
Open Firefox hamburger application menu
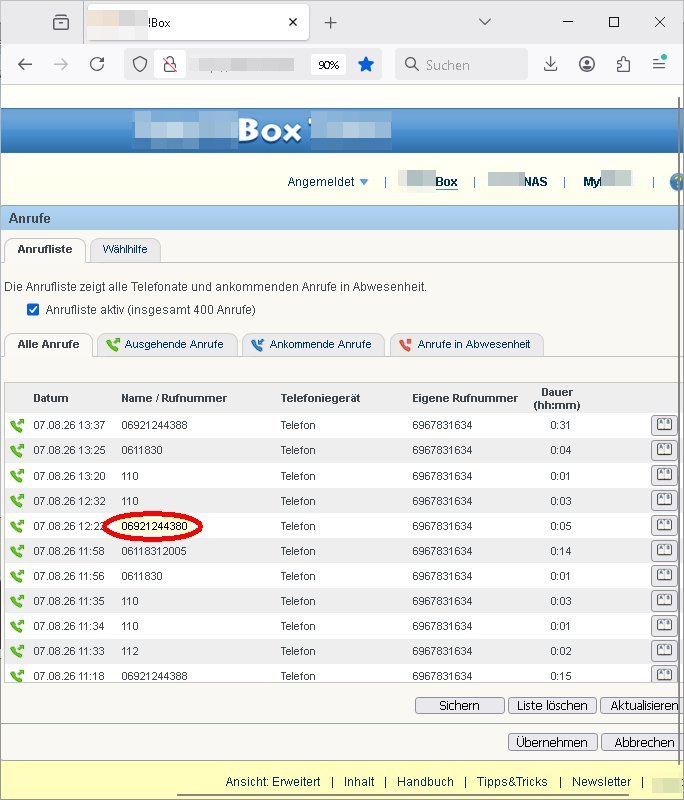click(659, 63)
